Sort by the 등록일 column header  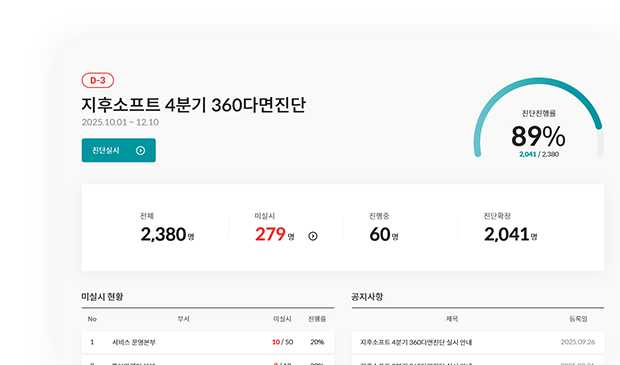click(578, 319)
